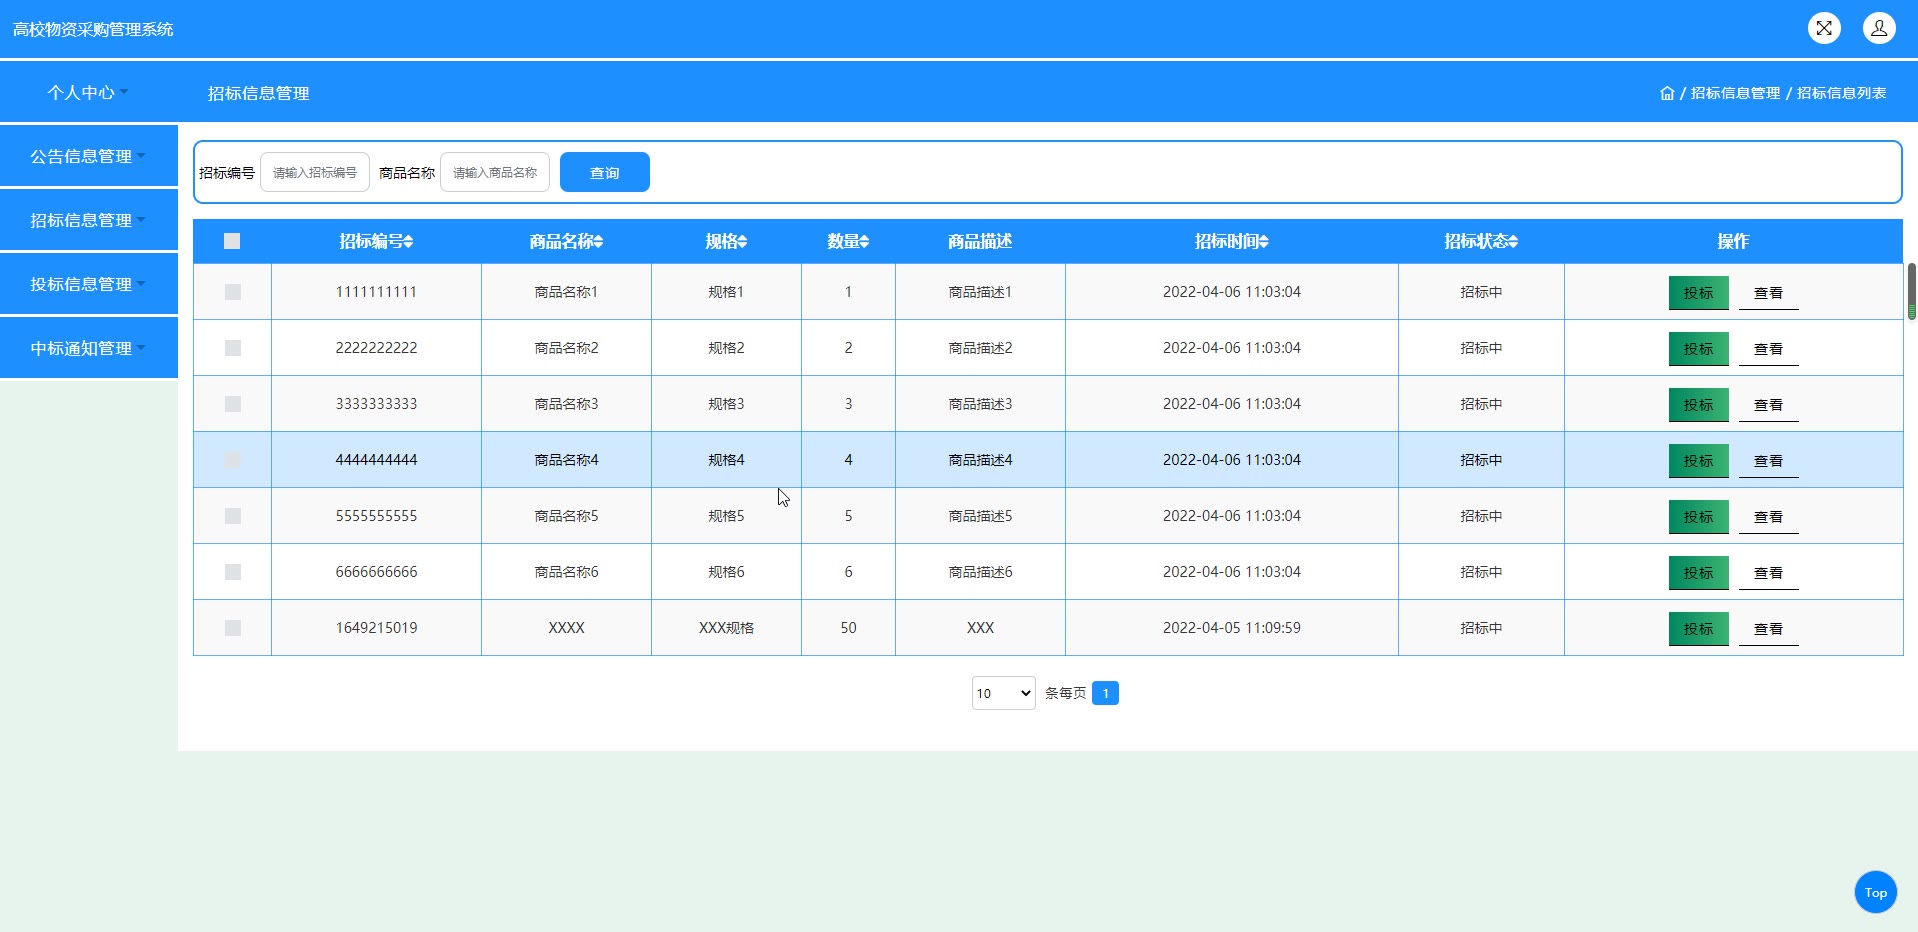Screen dimensions: 1918x932
Task: Click 查看 for row 4444444444
Action: (1768, 461)
